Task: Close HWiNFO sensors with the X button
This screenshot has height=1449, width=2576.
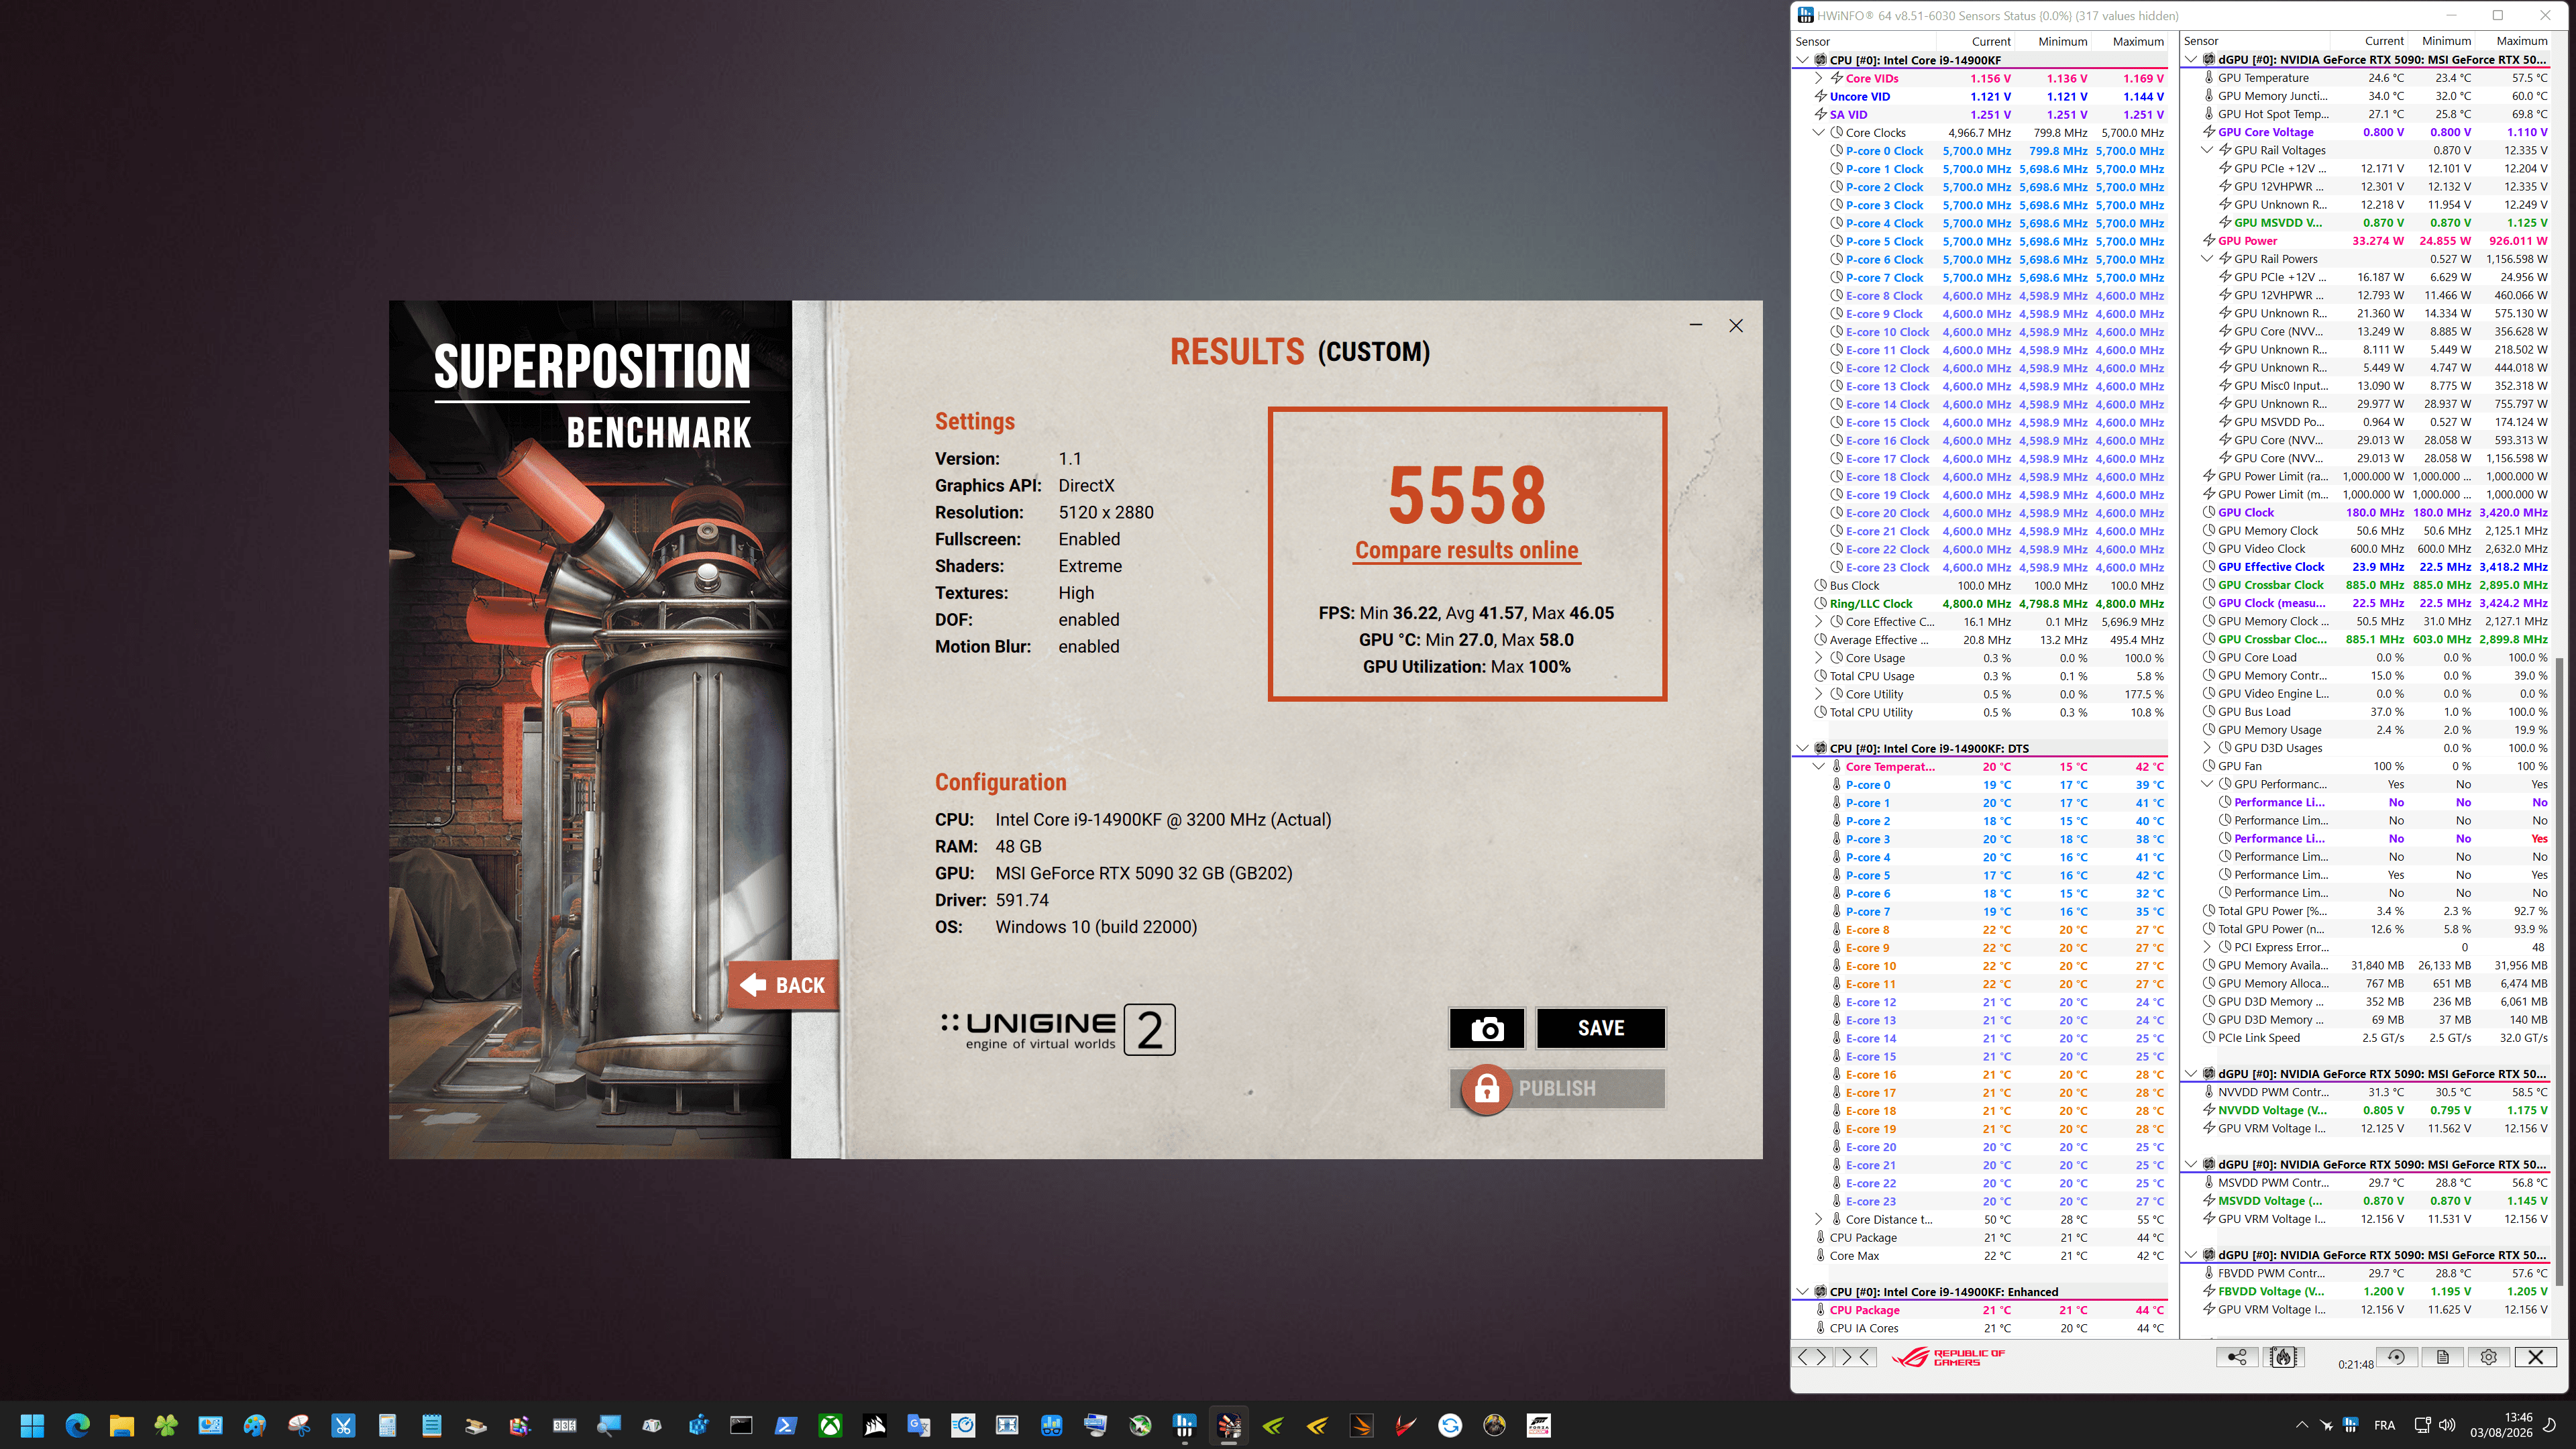Action: (x=2535, y=1357)
